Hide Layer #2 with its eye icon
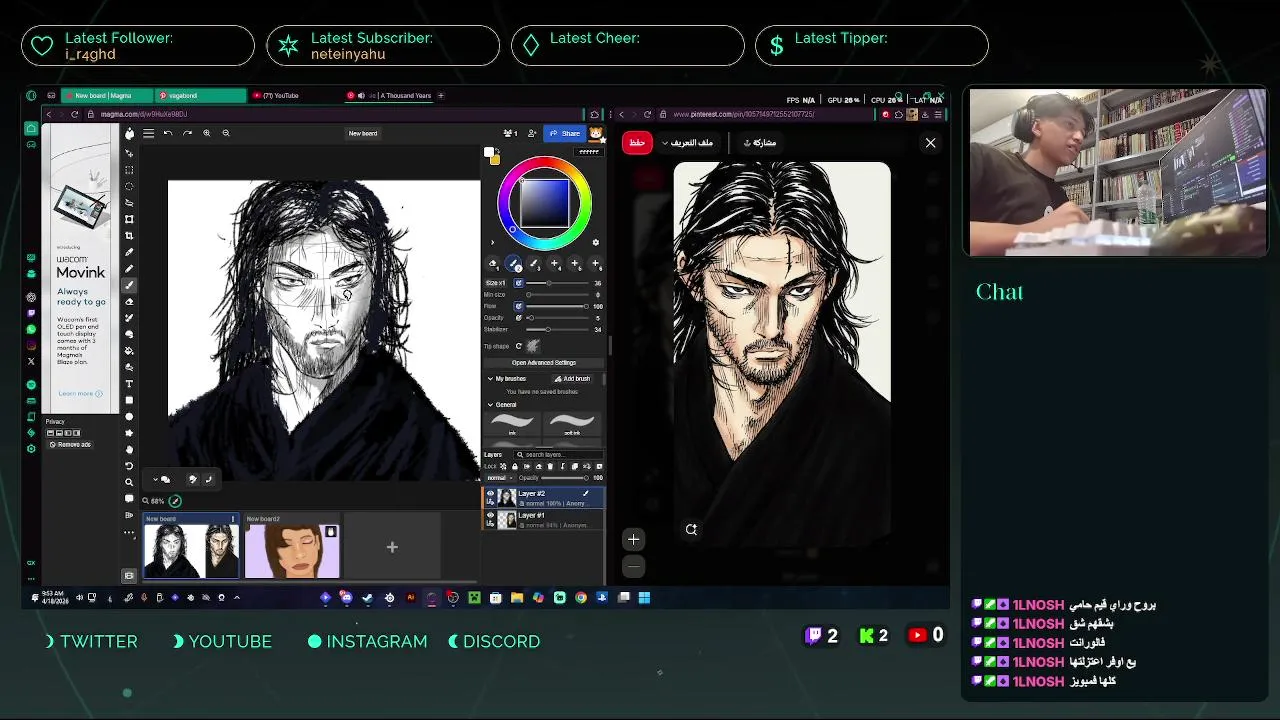This screenshot has height=720, width=1280. [491, 494]
